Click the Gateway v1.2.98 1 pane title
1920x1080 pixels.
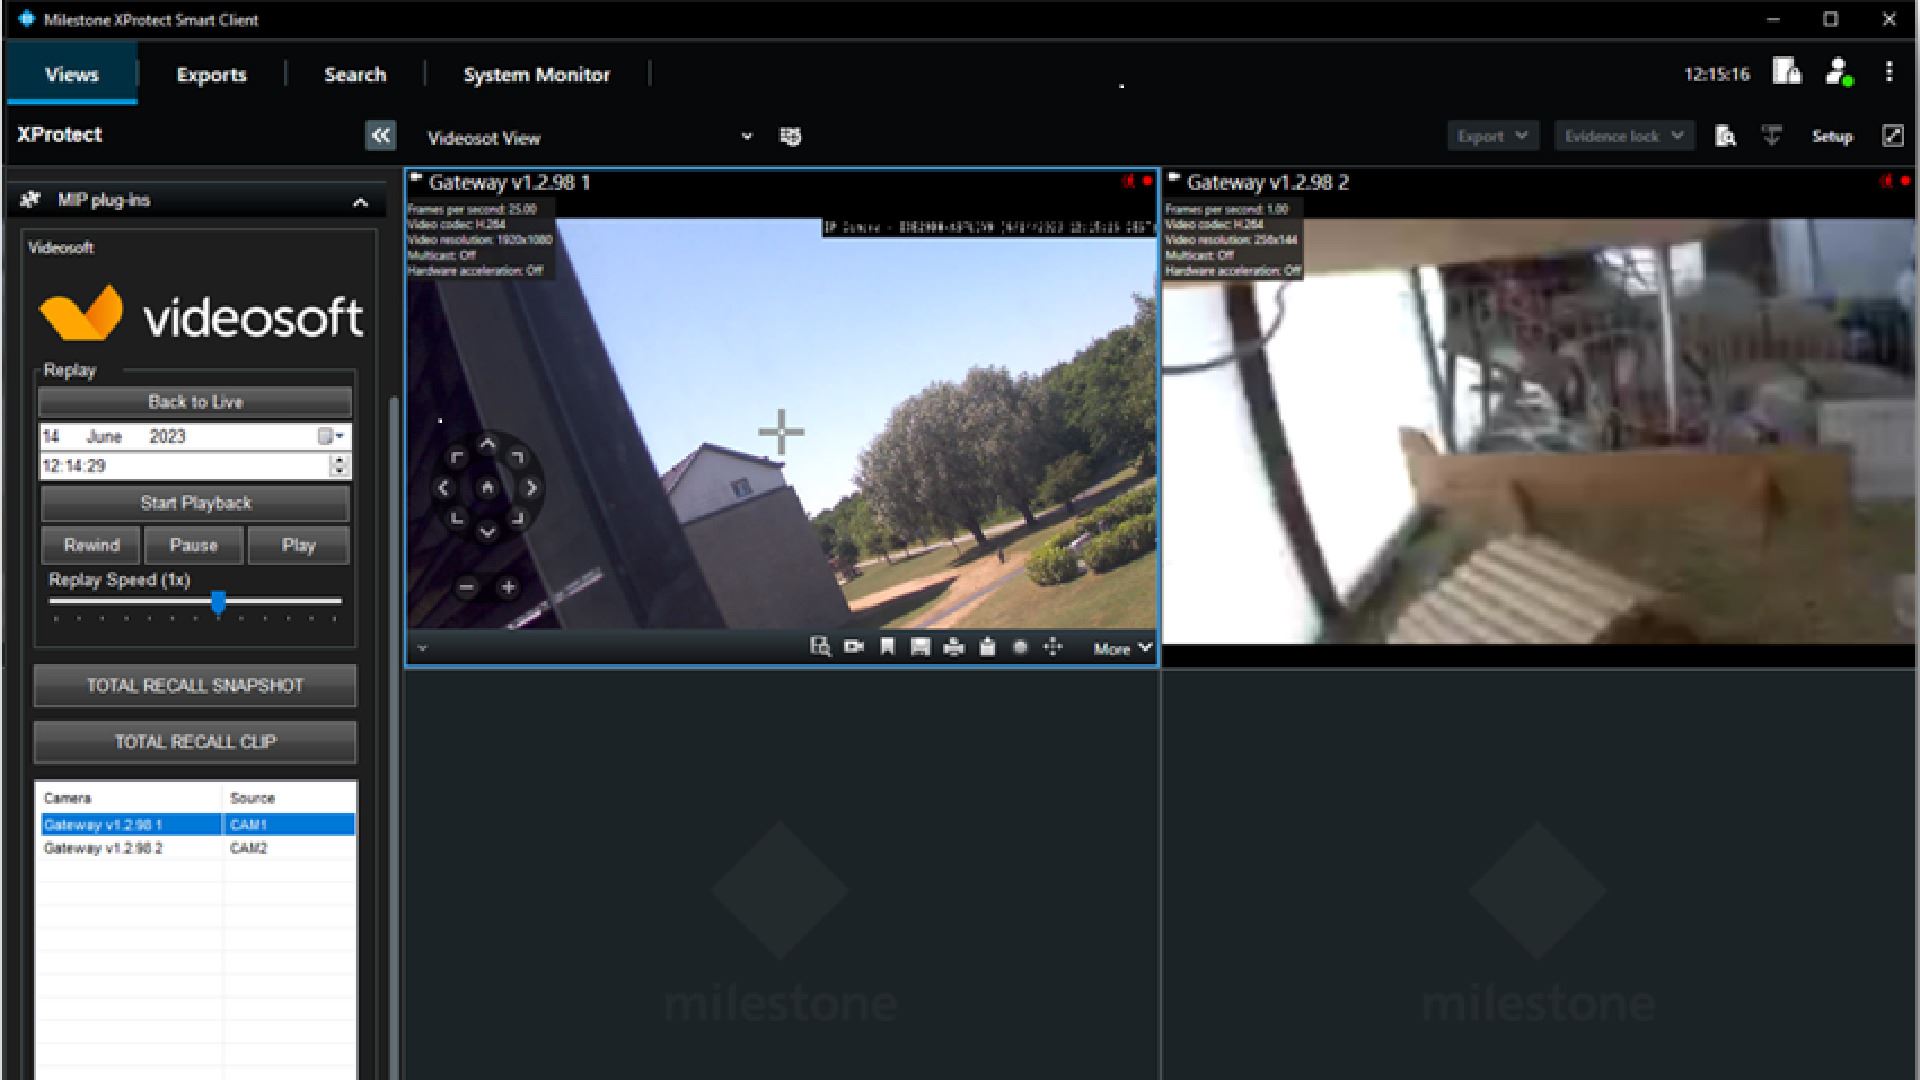coord(509,182)
